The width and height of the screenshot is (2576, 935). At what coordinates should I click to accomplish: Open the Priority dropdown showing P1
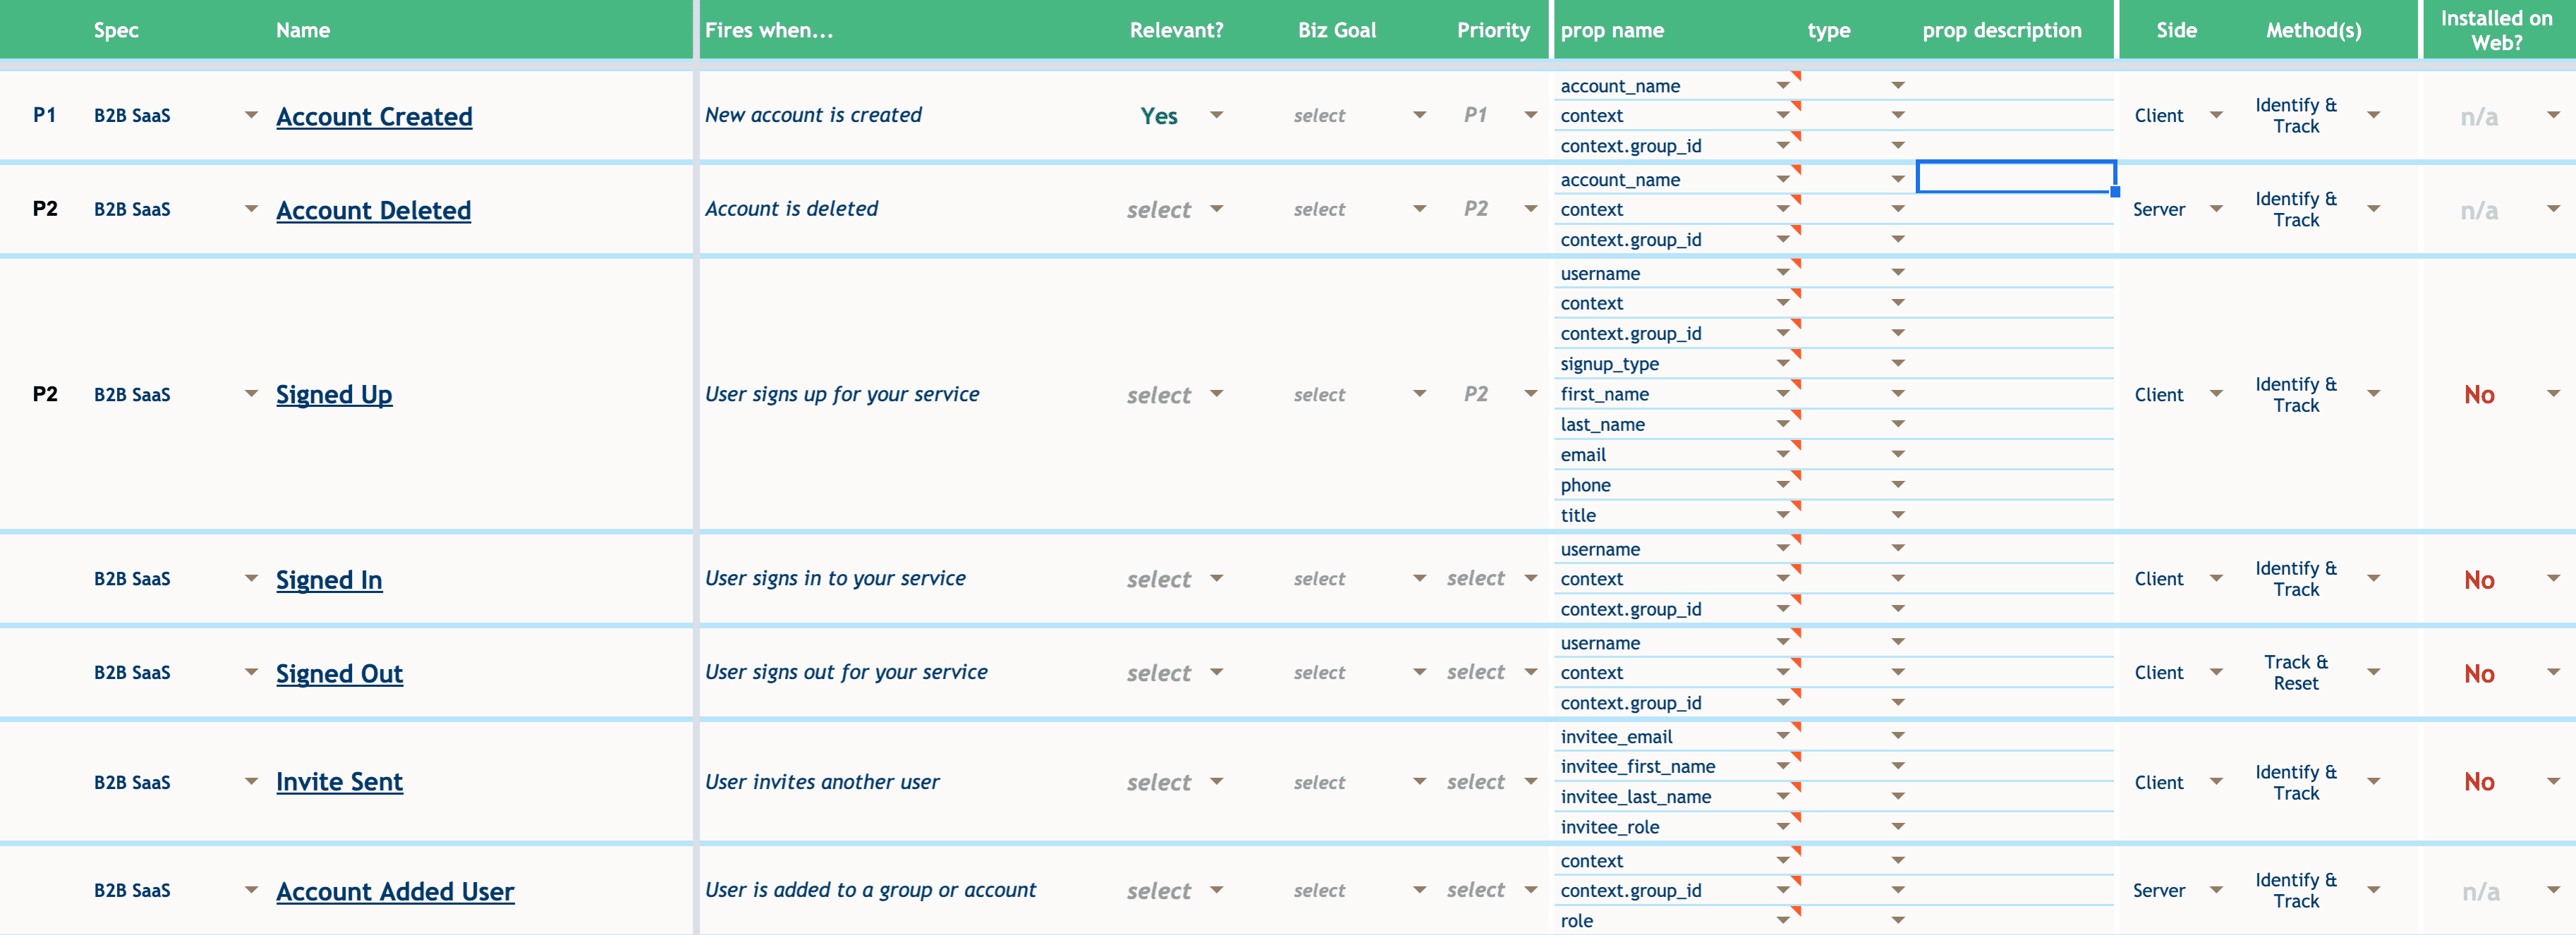coord(1530,115)
